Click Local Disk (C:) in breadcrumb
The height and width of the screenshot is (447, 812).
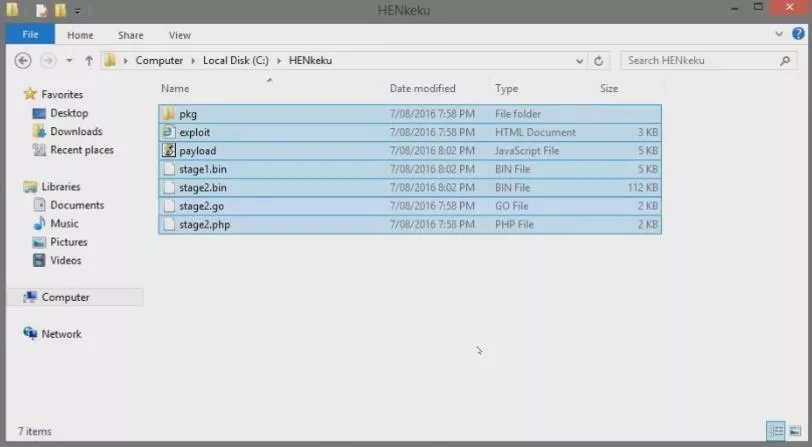click(x=238, y=60)
